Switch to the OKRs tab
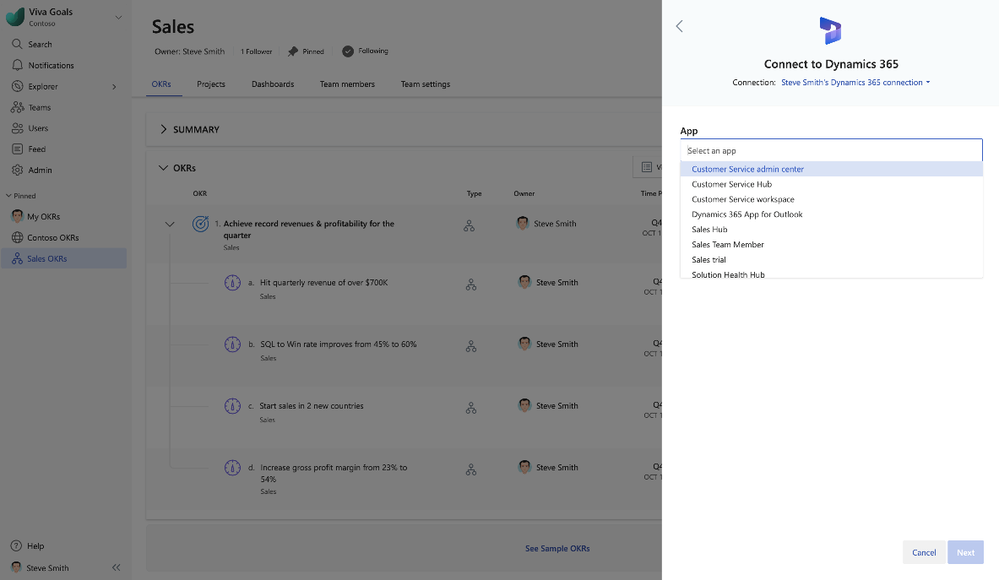Viewport: 999px width, 580px height. tap(161, 84)
